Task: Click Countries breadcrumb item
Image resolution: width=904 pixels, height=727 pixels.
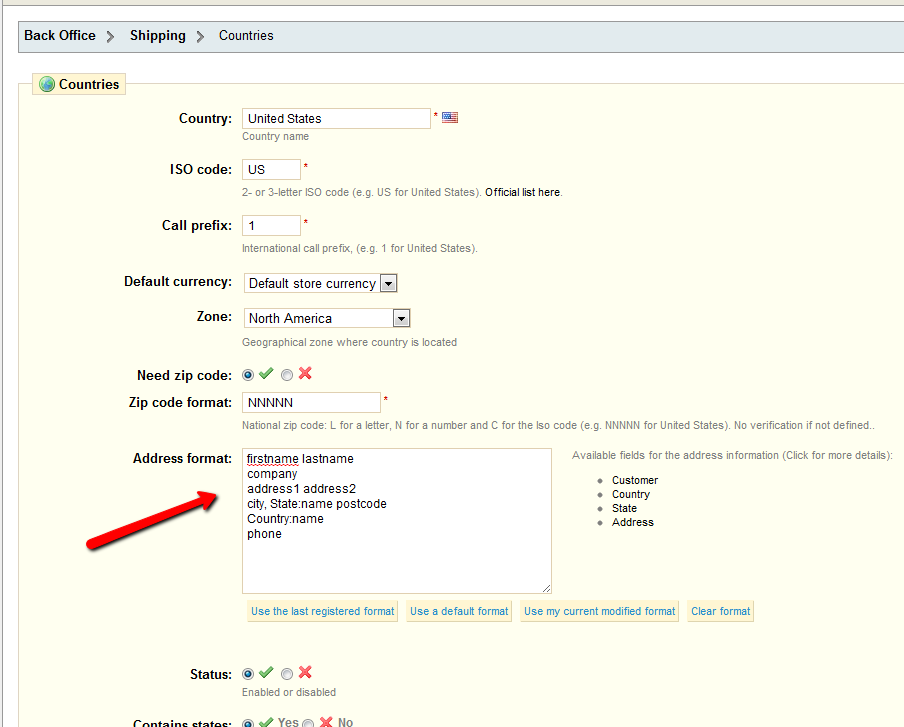Action: click(246, 36)
